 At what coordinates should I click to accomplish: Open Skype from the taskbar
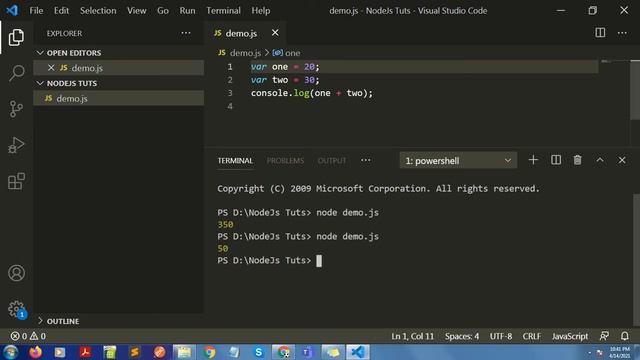click(258, 352)
